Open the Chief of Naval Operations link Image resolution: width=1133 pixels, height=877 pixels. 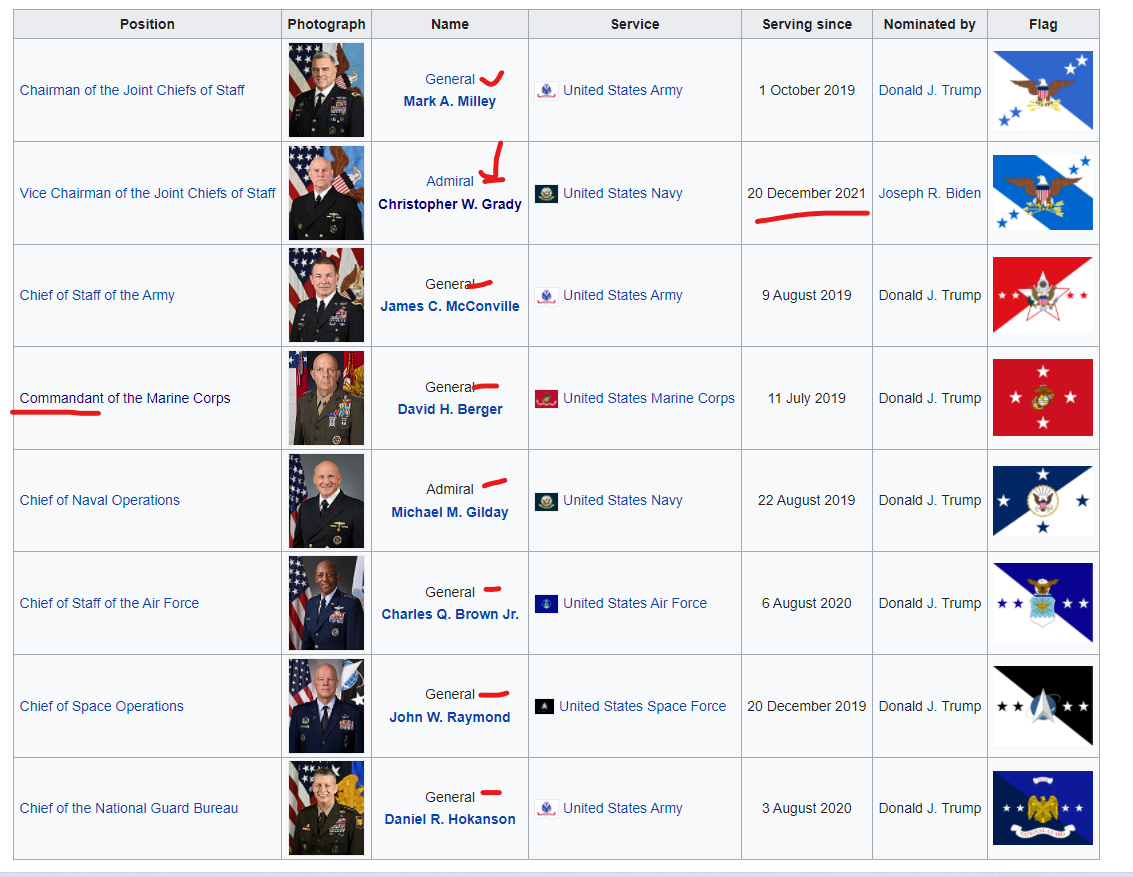pos(100,501)
